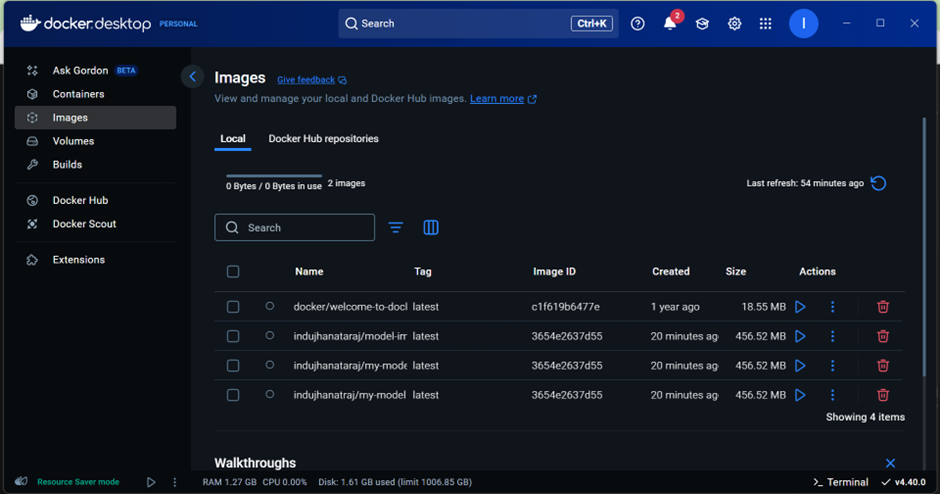This screenshot has width=940, height=494.
Task: Go to Containers in sidebar
Action: click(95, 94)
